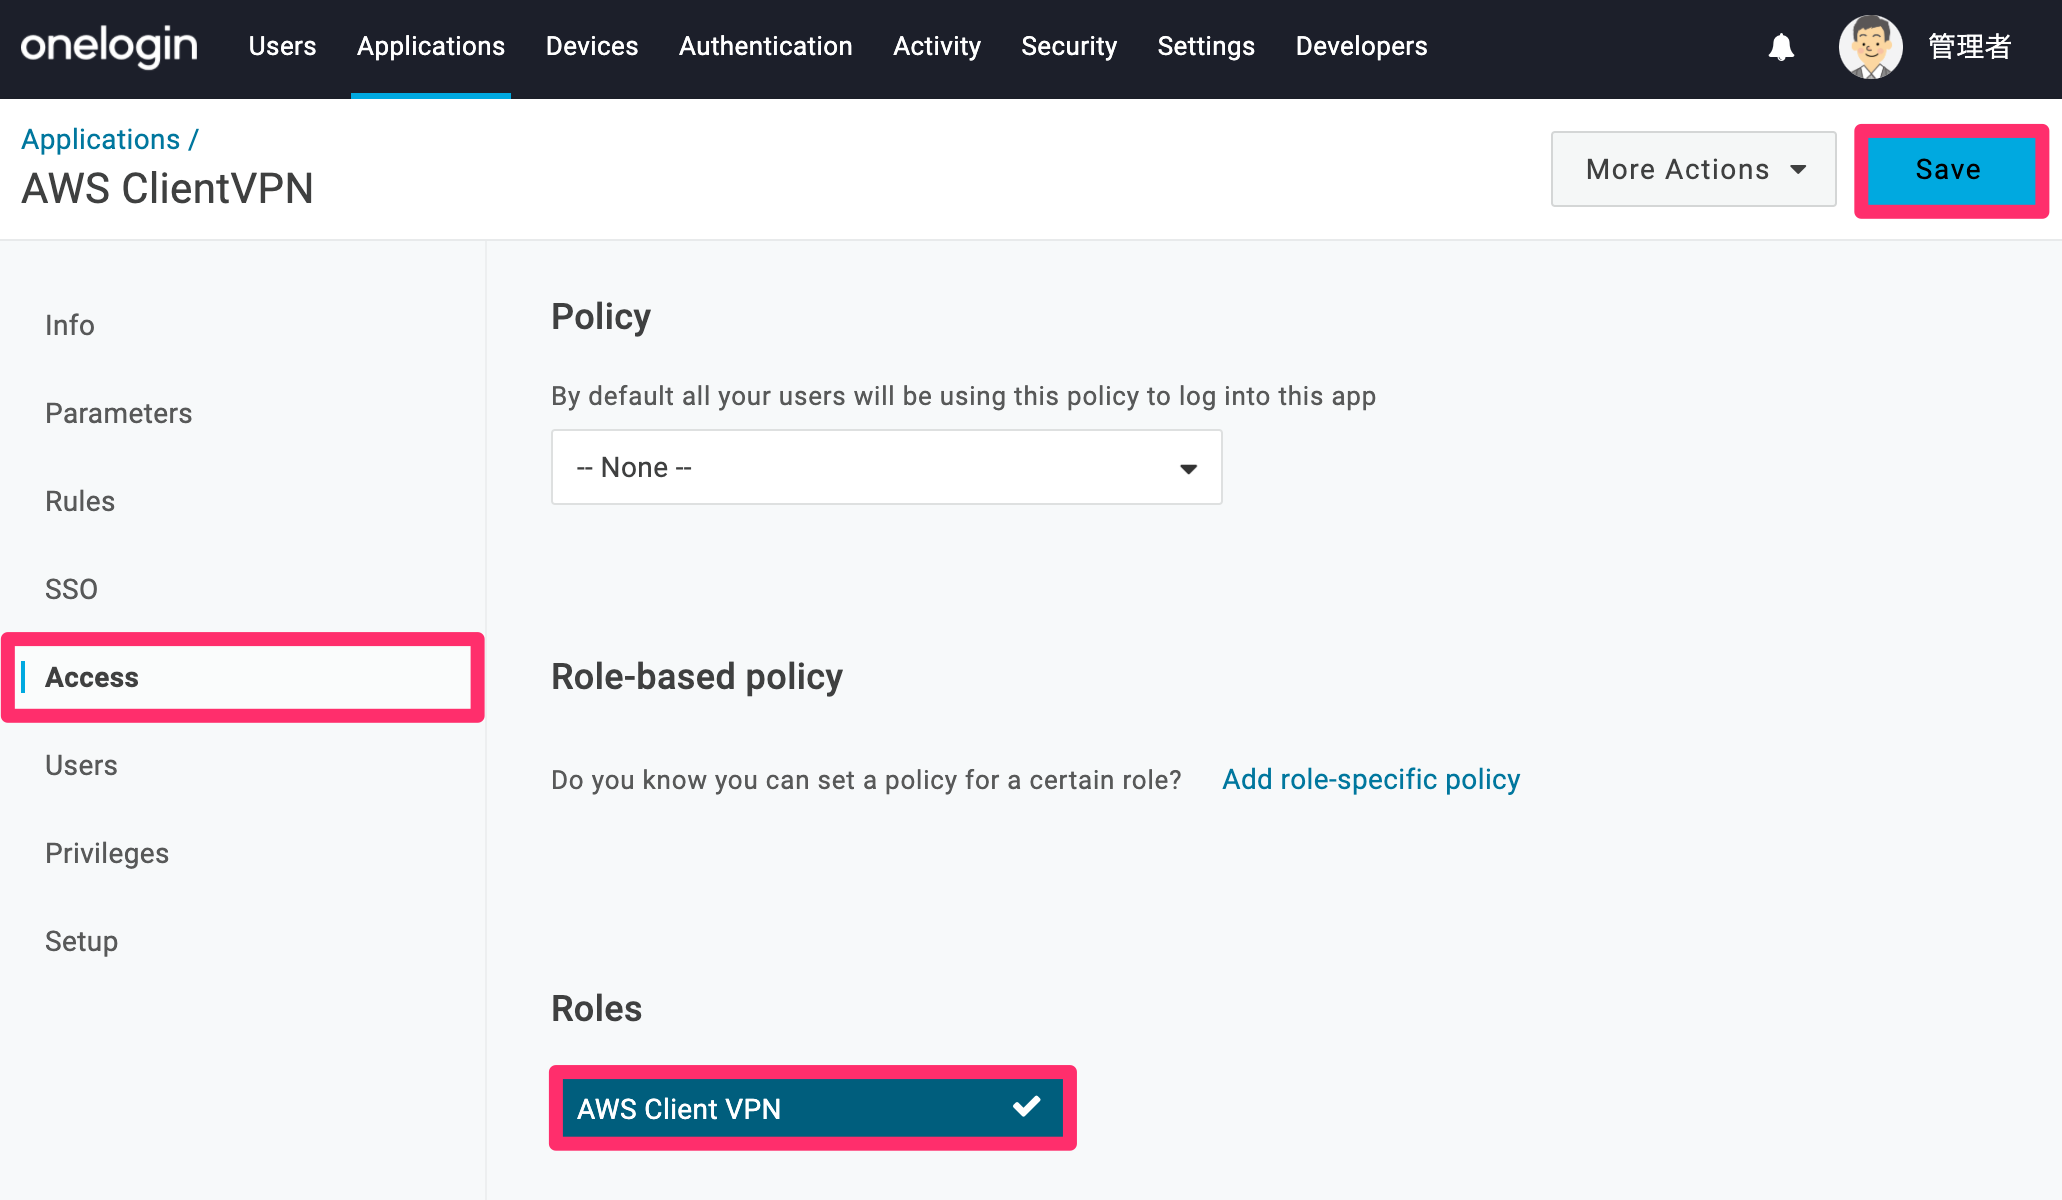
Task: Expand the More Actions dropdown
Action: (1693, 169)
